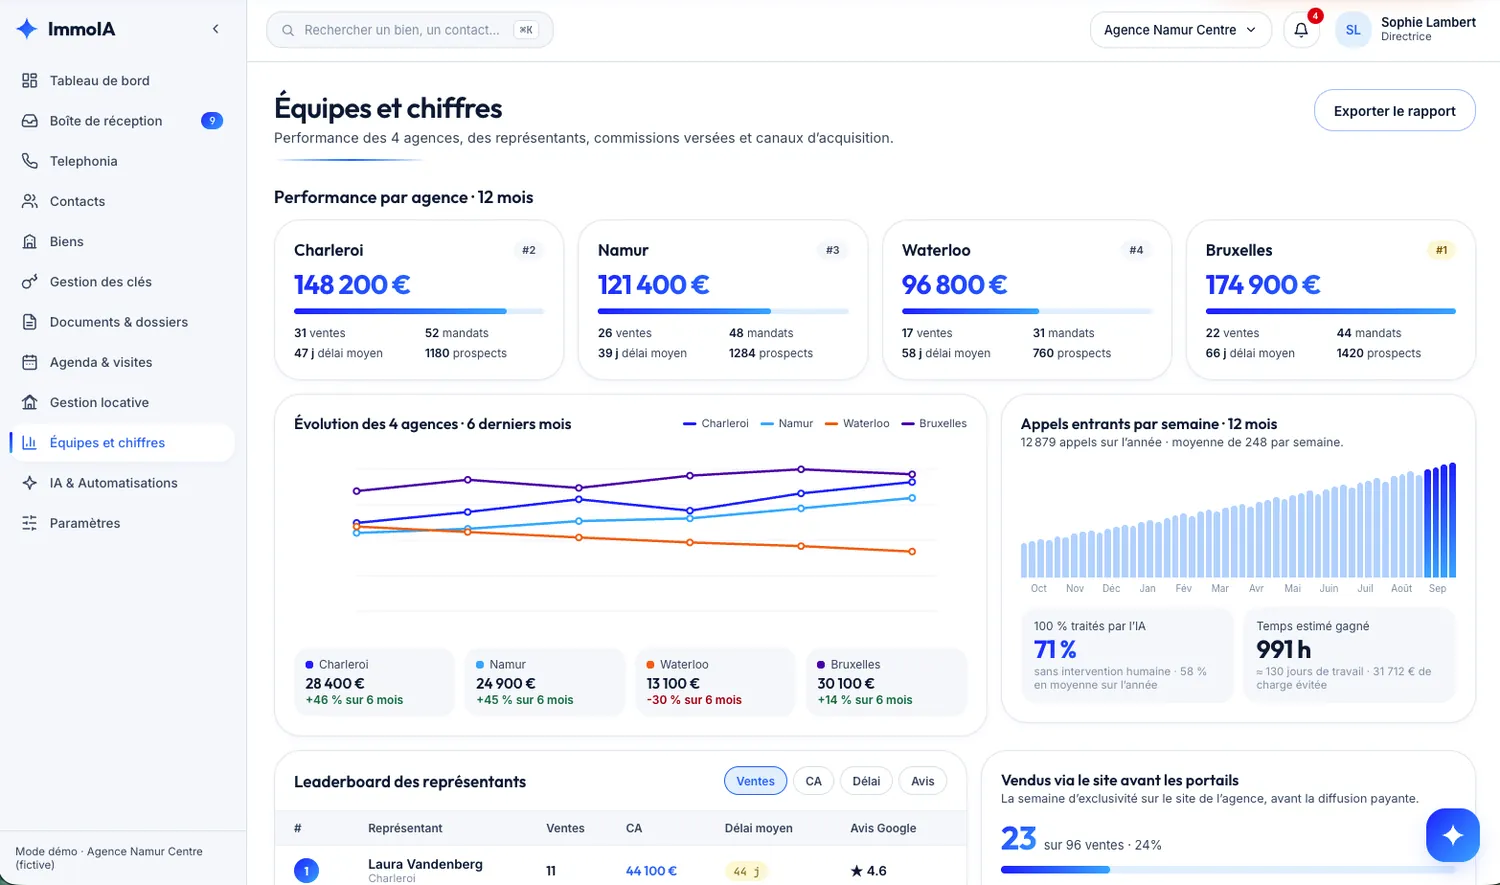
Task: Click the Documents & dossiers file icon
Action: tap(30, 322)
